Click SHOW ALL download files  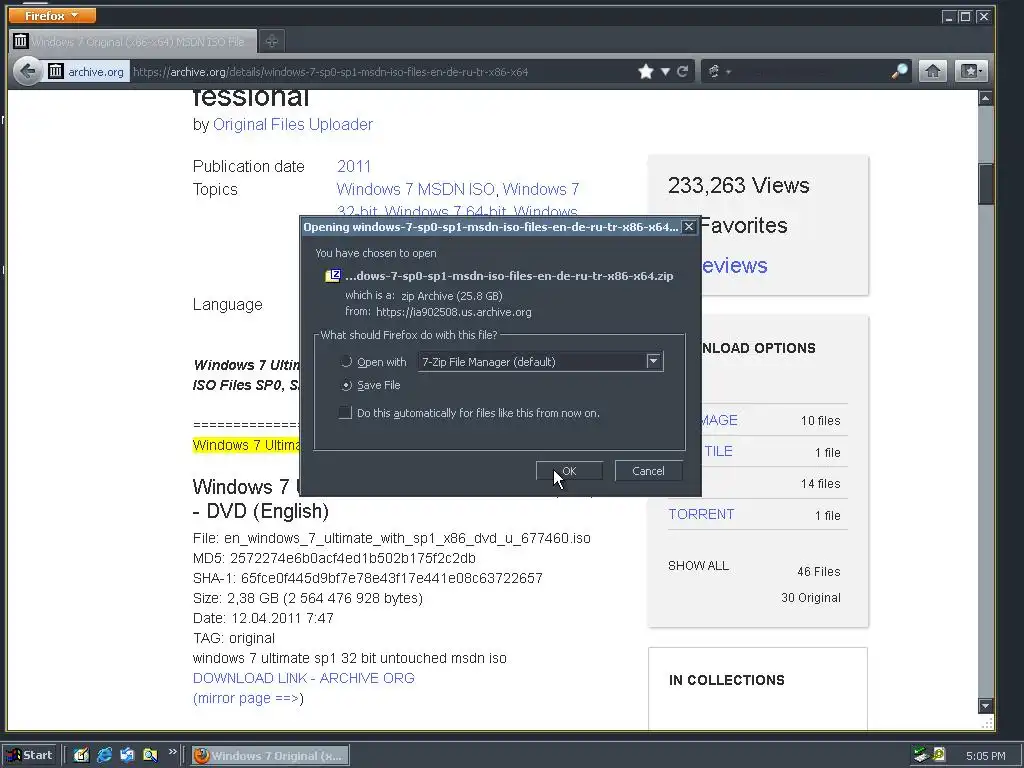click(698, 566)
